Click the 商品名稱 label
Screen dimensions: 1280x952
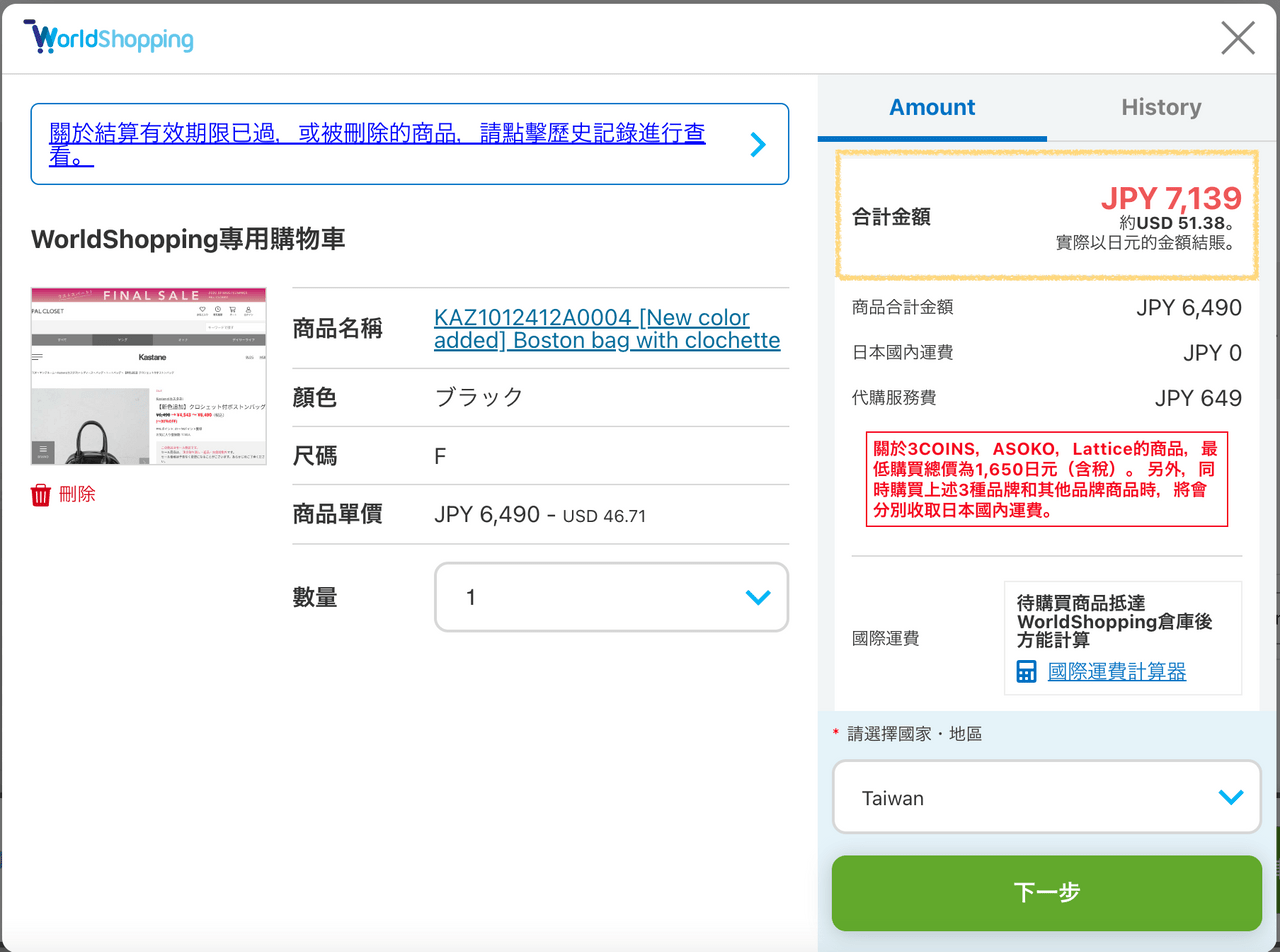pyautogui.click(x=337, y=329)
